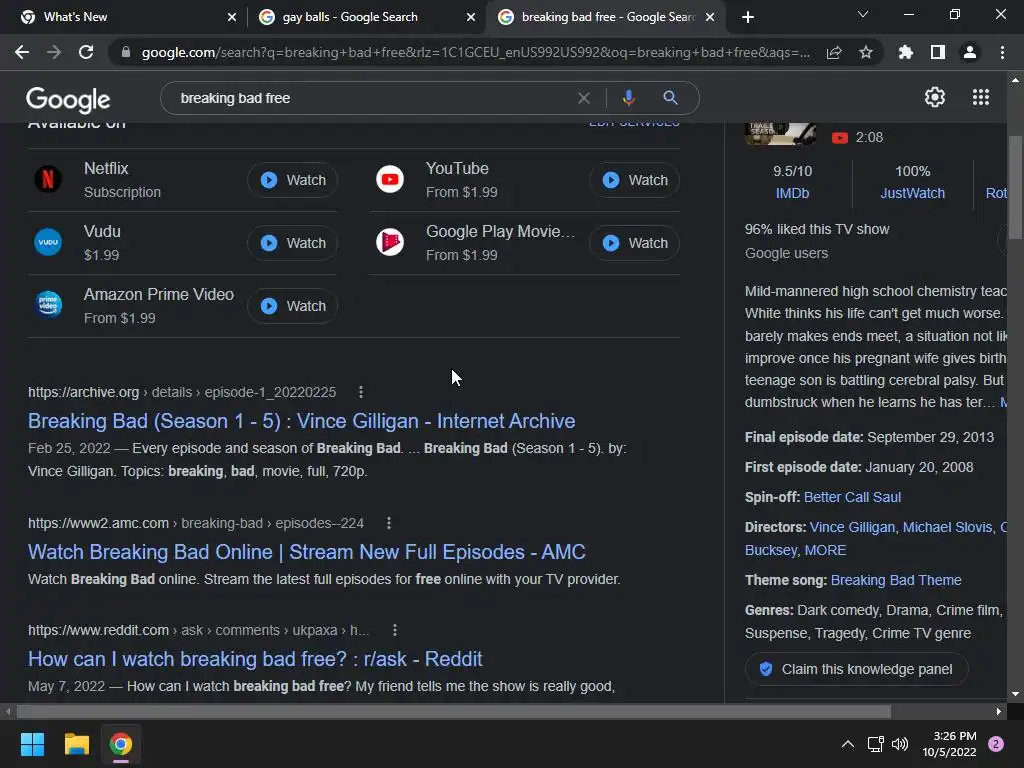Open tab search chevron in title bar
This screenshot has width=1024, height=768.
[x=863, y=14]
